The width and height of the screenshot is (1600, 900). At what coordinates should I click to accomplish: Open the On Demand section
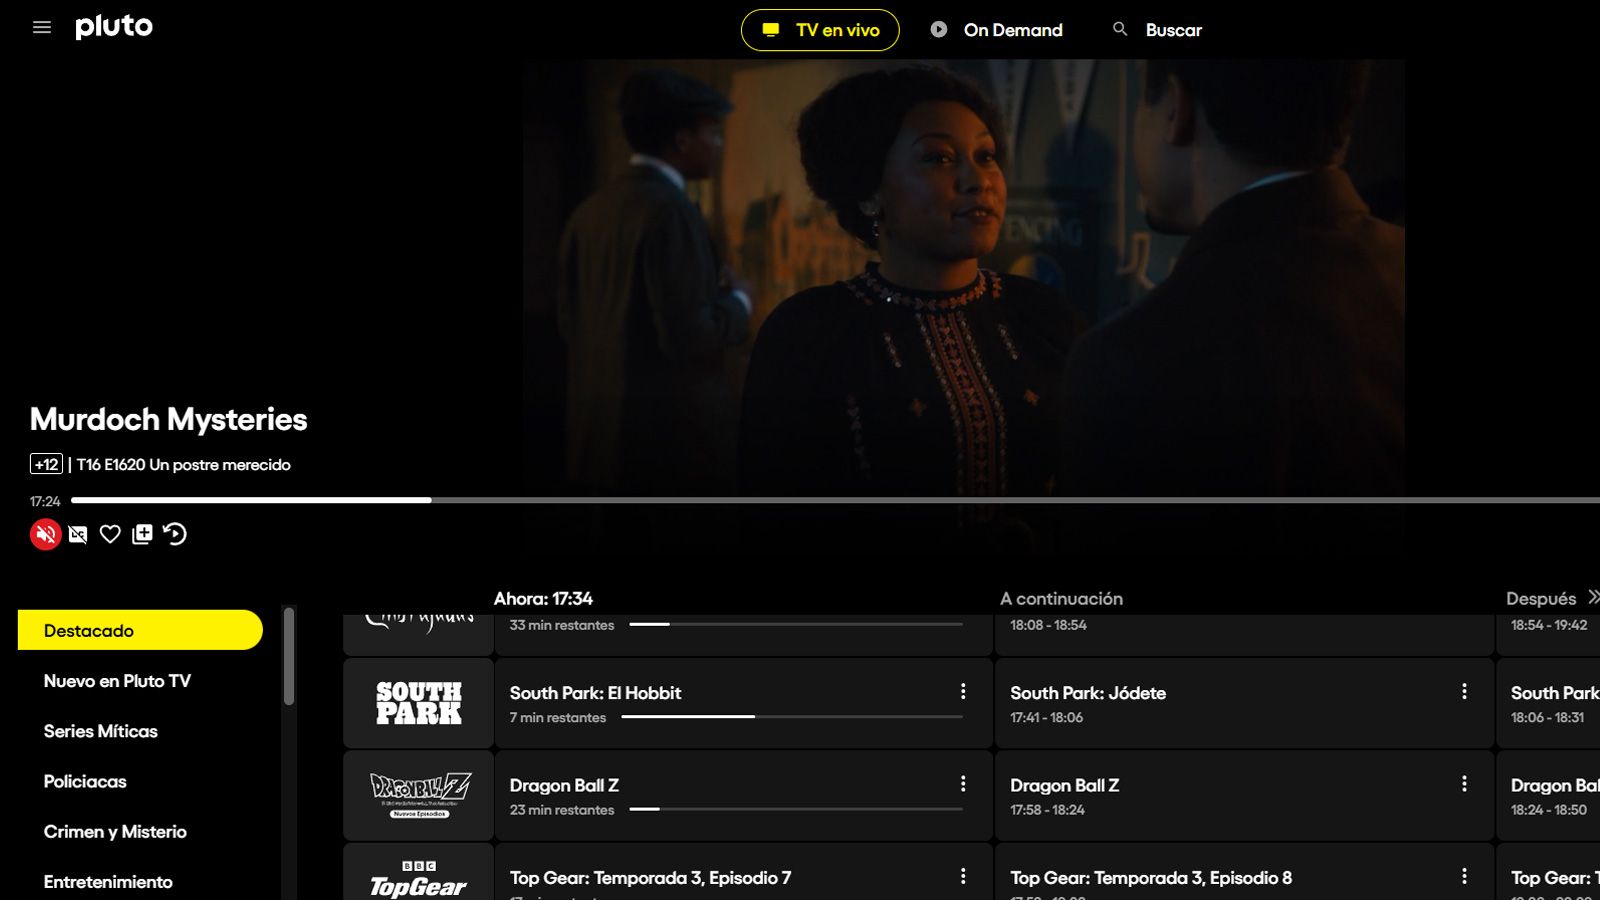point(996,30)
